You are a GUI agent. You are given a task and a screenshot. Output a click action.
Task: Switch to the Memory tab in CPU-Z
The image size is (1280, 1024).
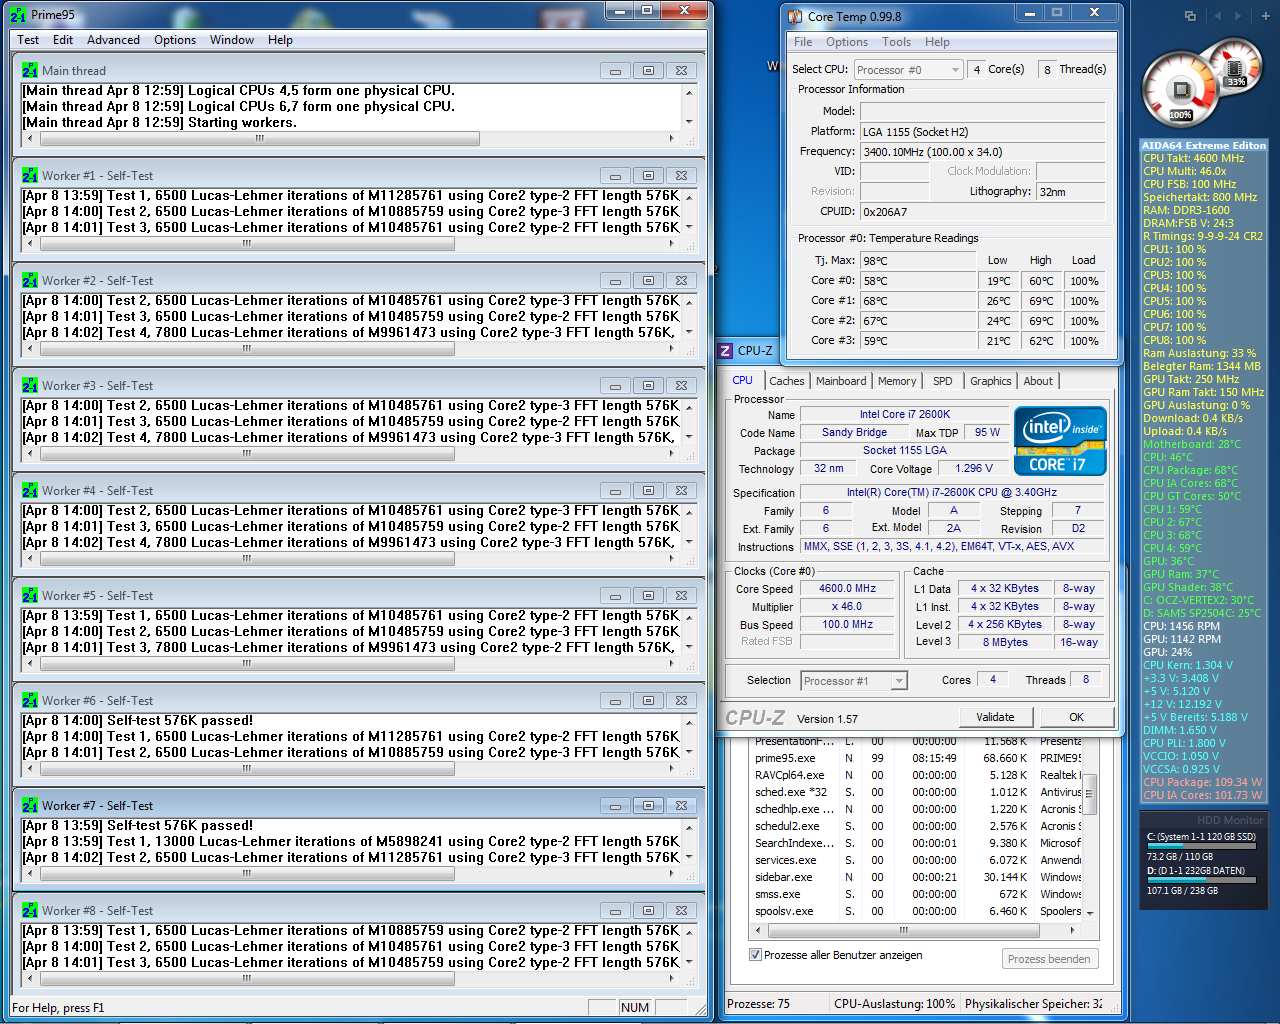pyautogui.click(x=897, y=381)
